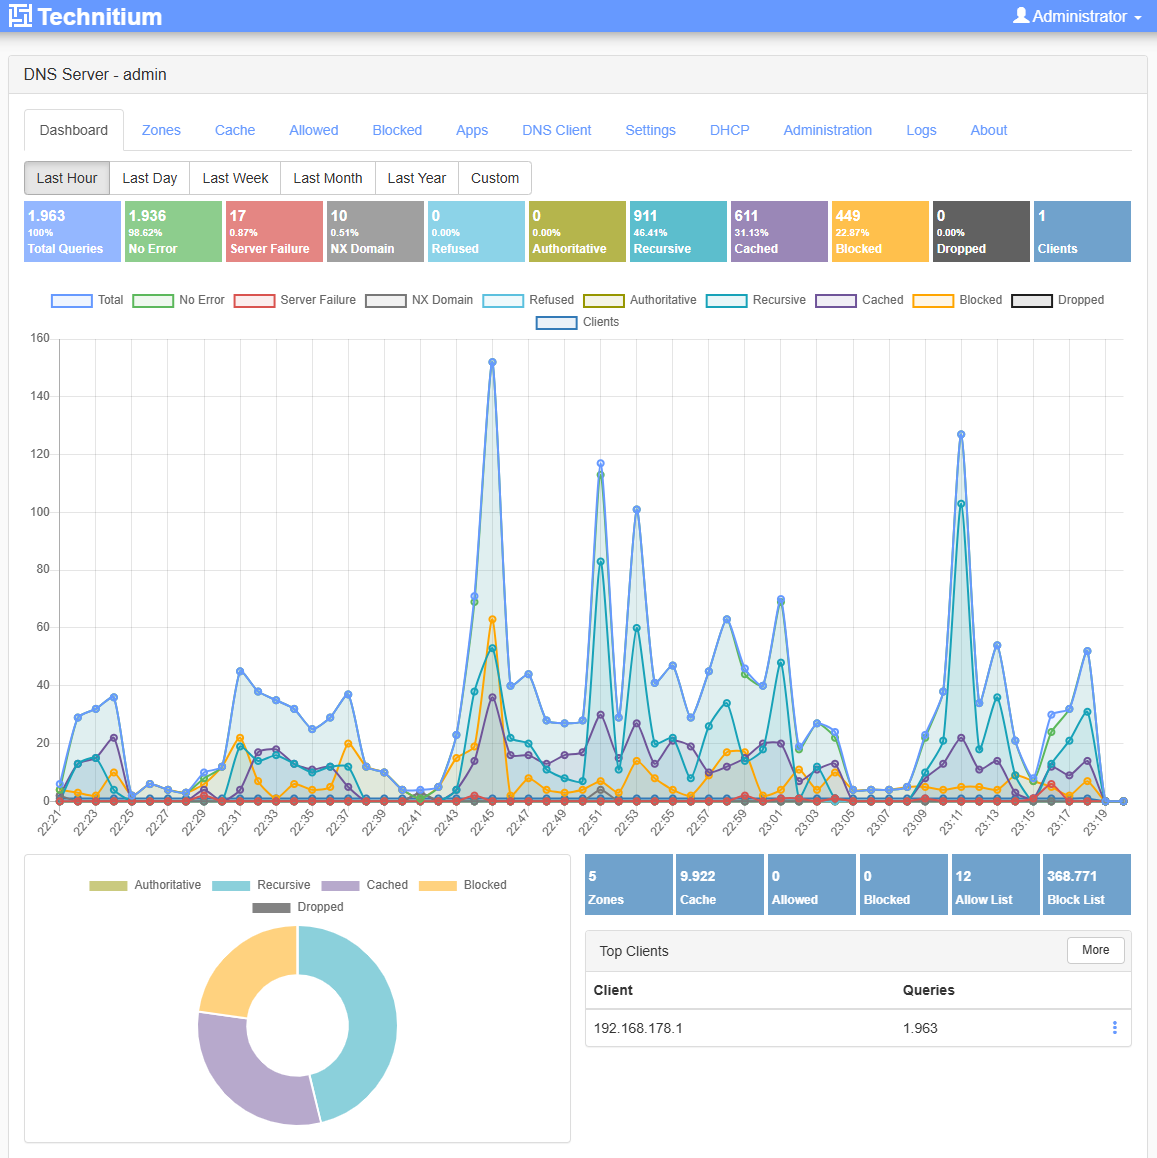Hide Server Failure series in chart legend

294,300
